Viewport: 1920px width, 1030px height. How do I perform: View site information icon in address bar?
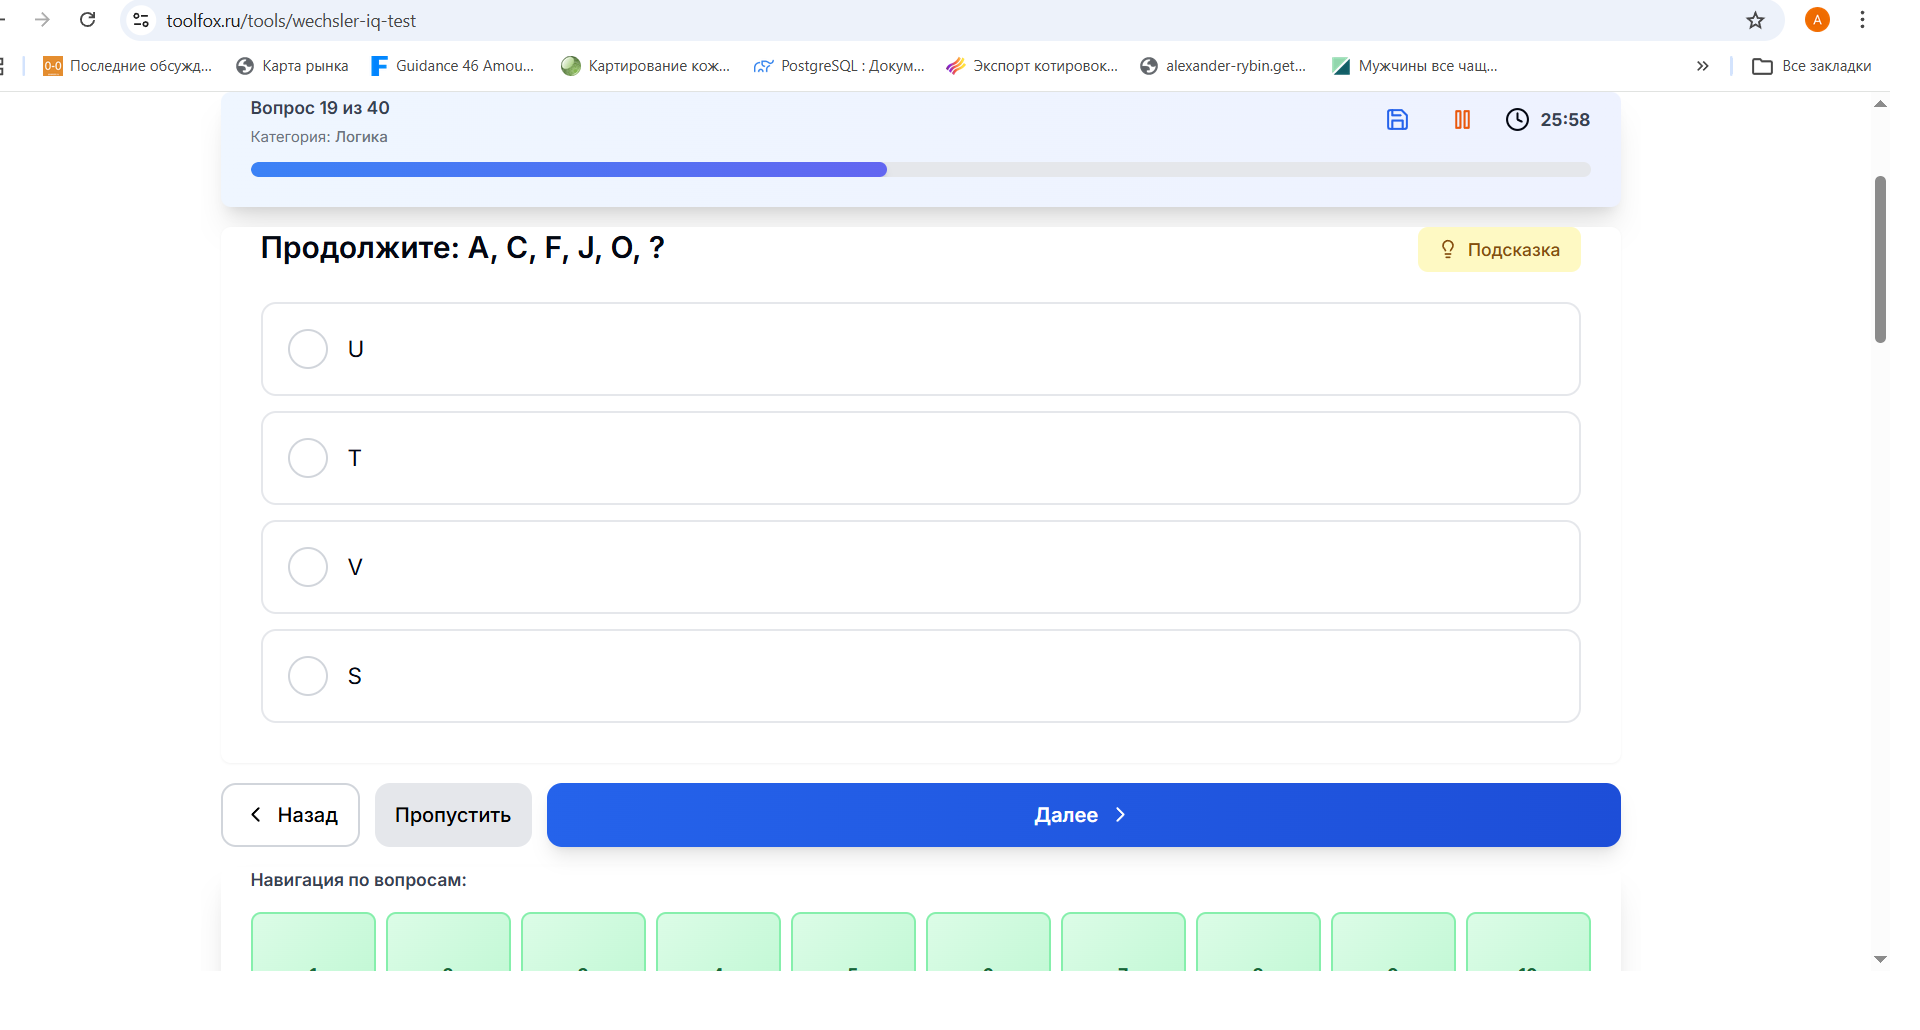pos(141,20)
